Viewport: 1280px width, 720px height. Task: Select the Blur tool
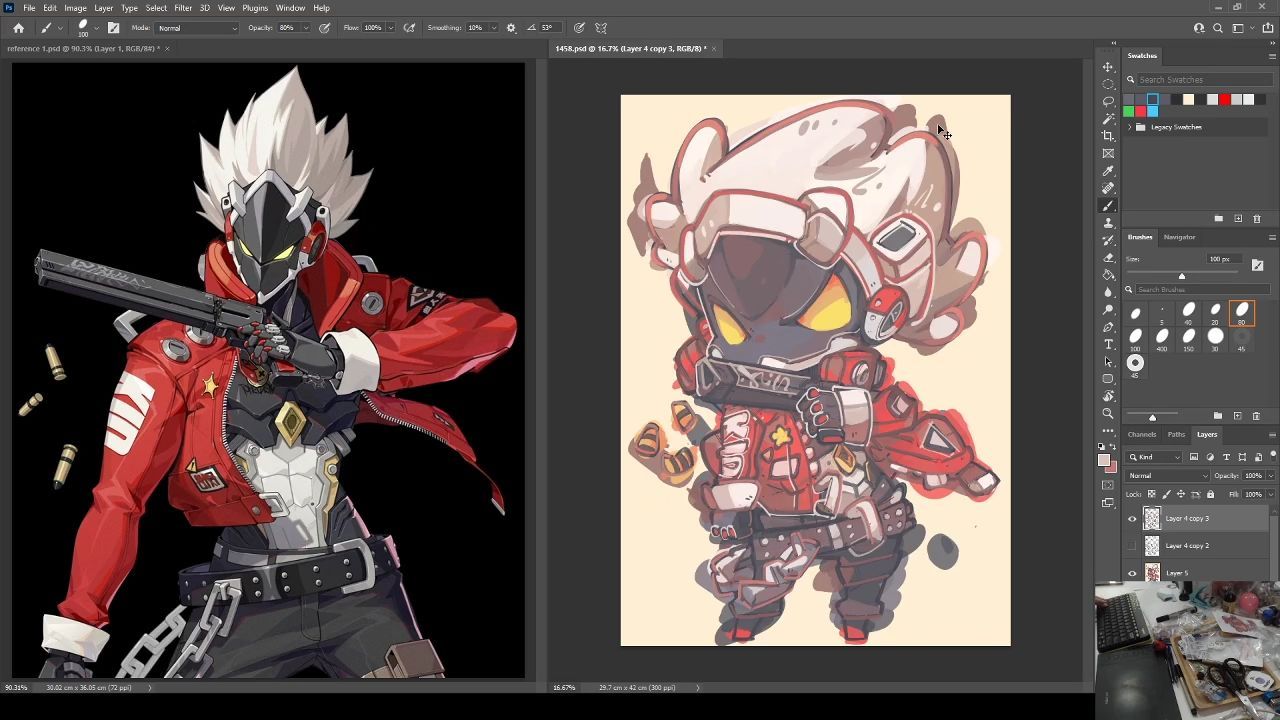1108,292
